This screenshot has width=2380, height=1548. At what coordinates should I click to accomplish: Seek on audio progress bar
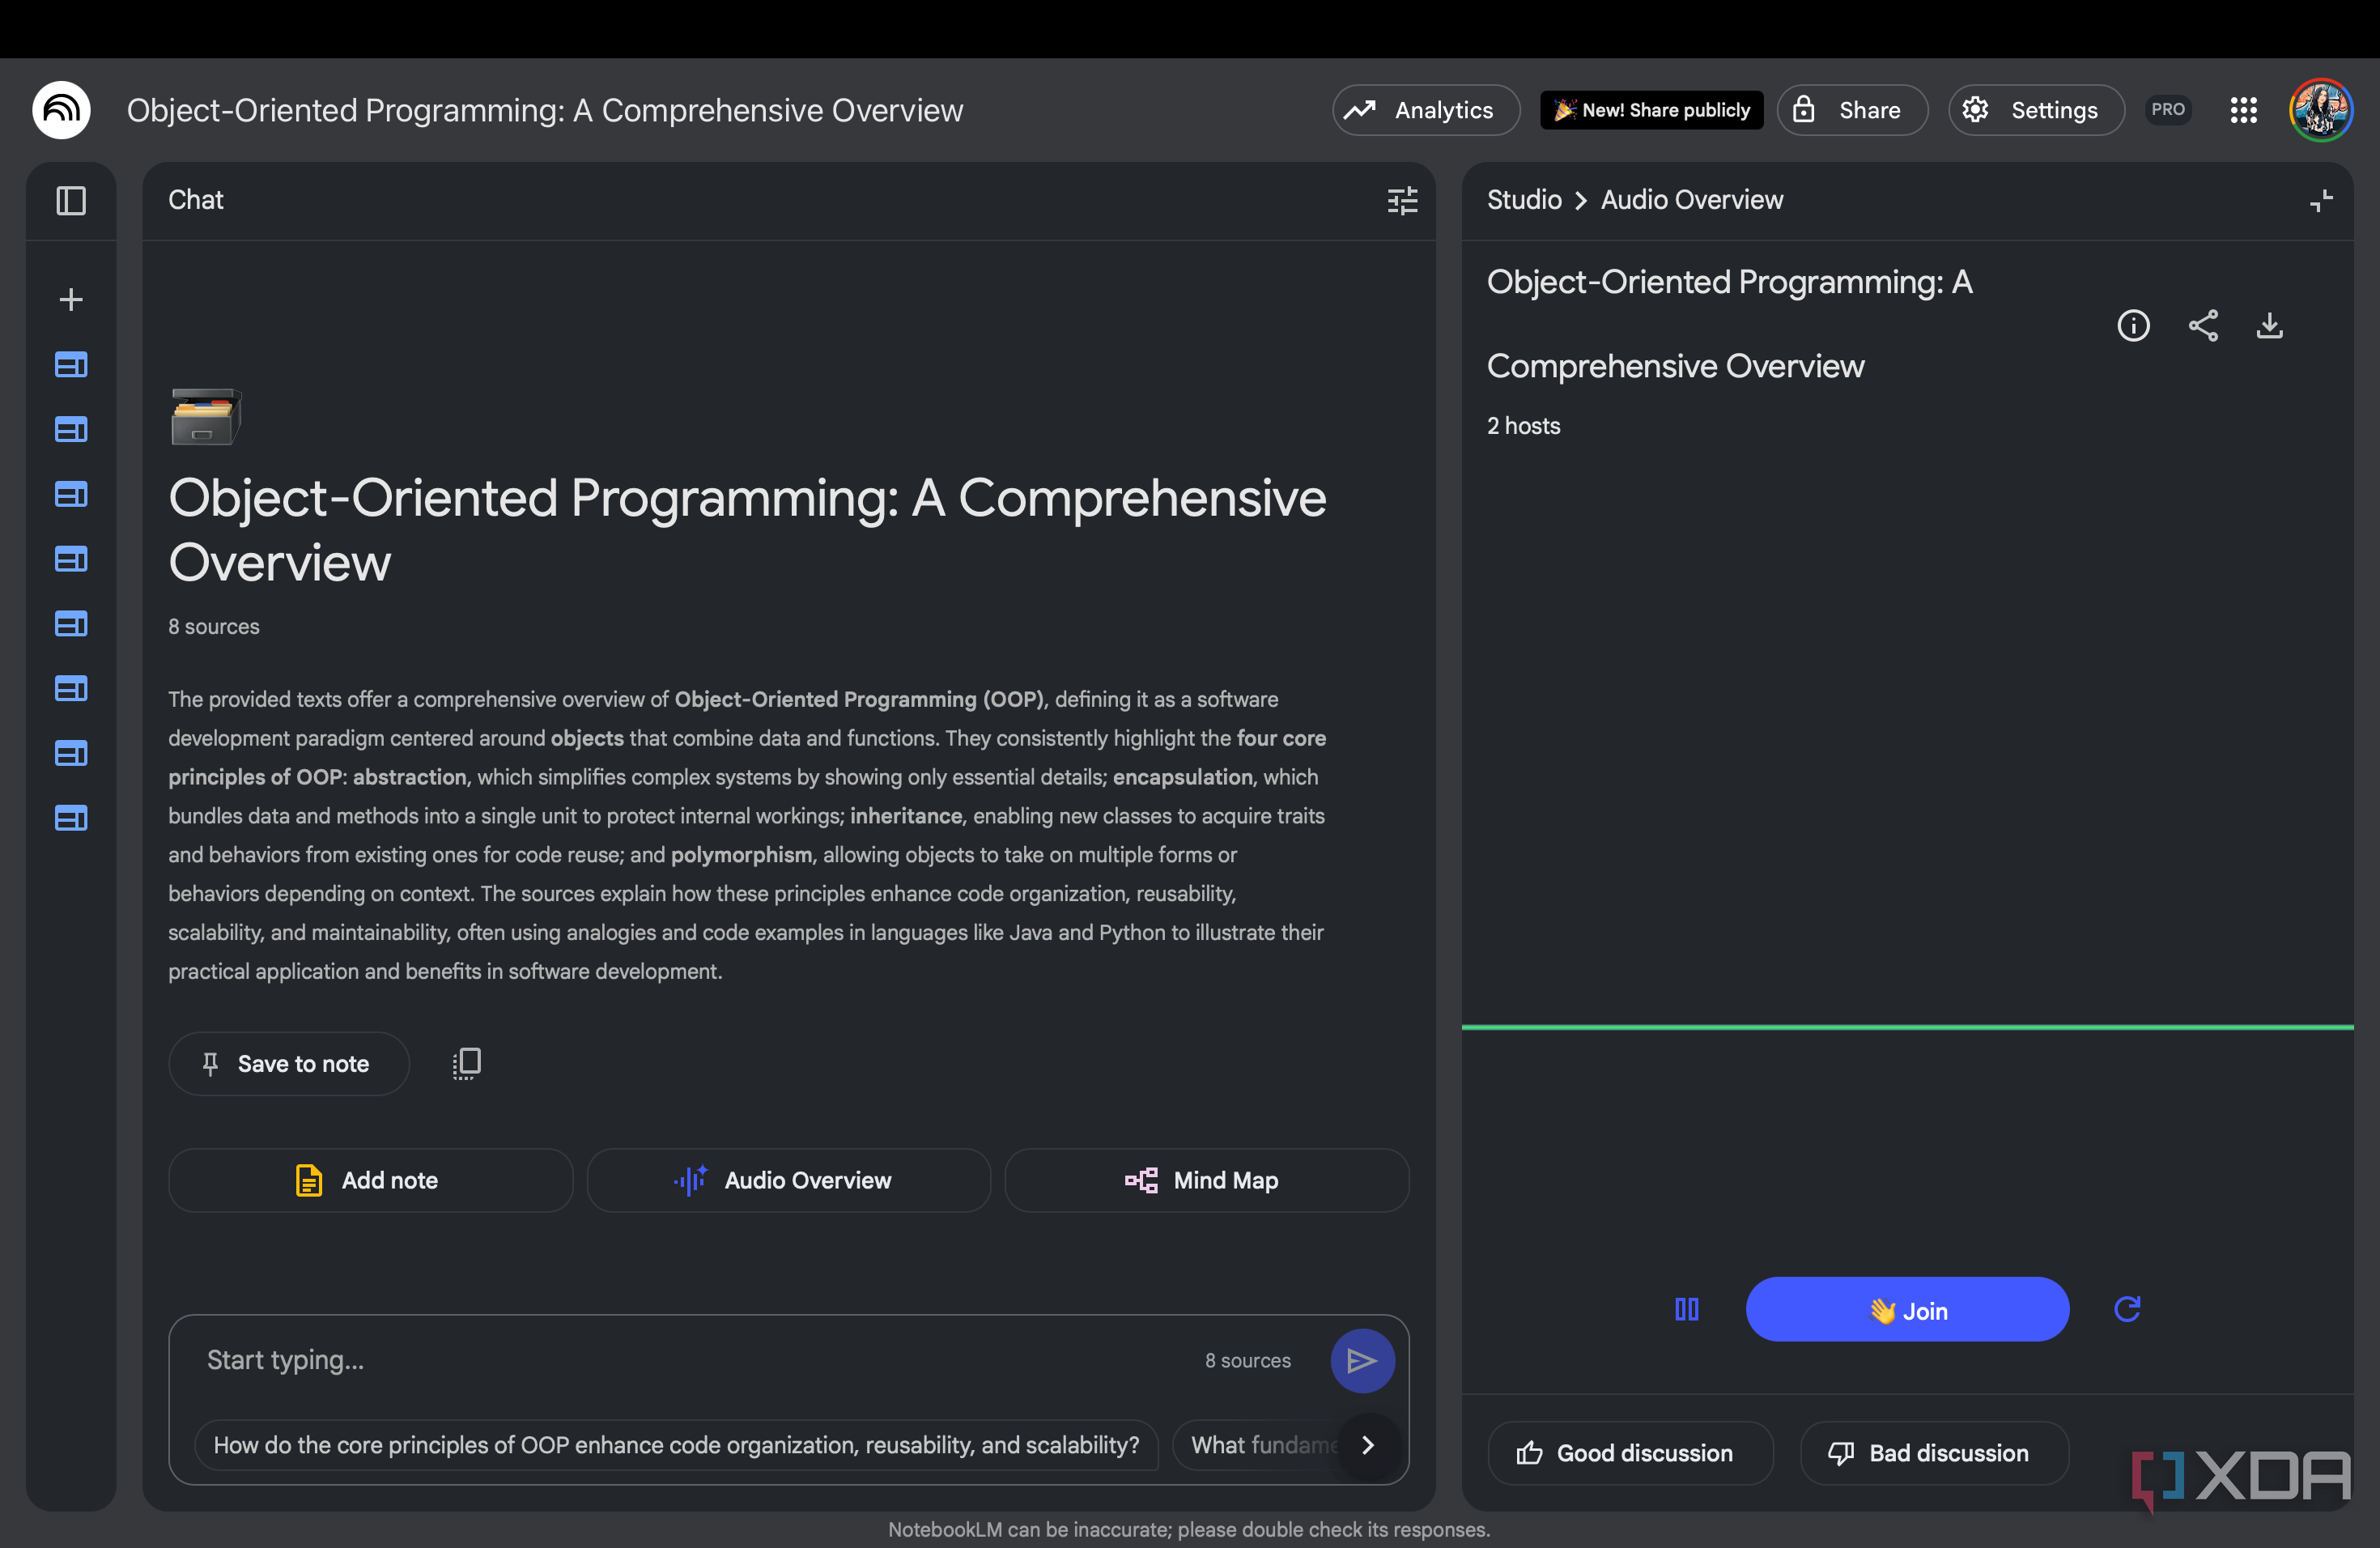(x=1907, y=1027)
